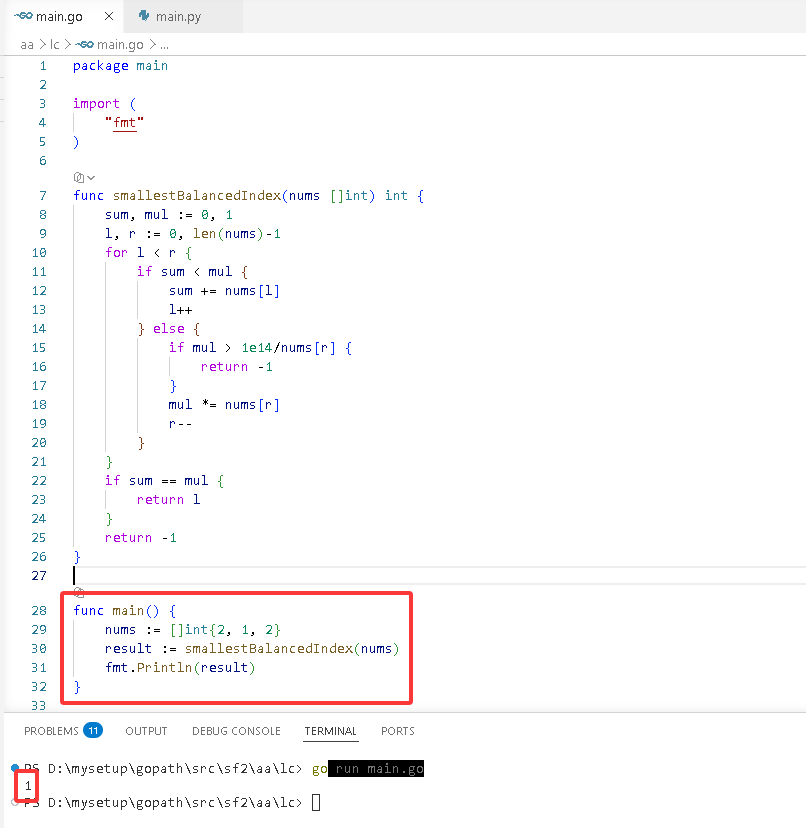
Task: Click the code lens icon above smallestBalancedIndex function
Action: (79, 177)
